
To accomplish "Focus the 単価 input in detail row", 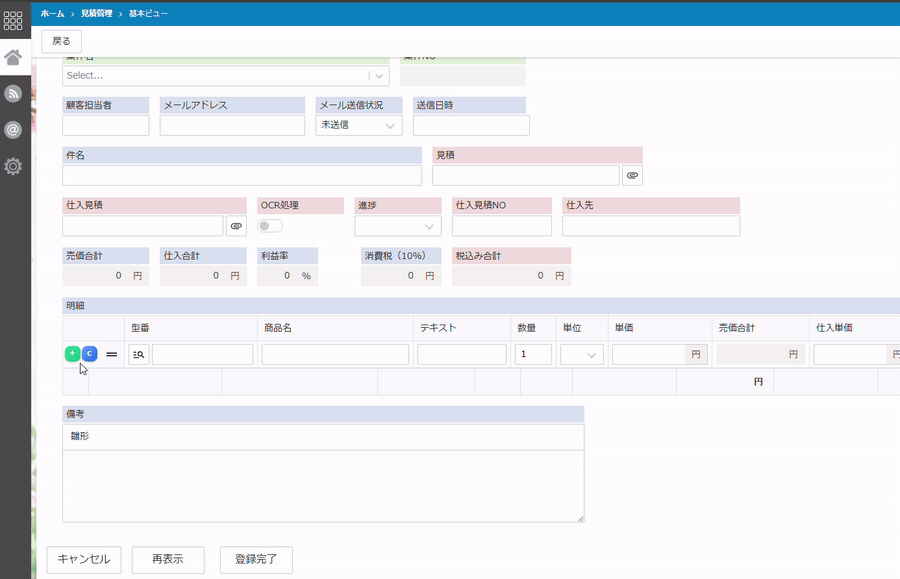I will point(649,355).
